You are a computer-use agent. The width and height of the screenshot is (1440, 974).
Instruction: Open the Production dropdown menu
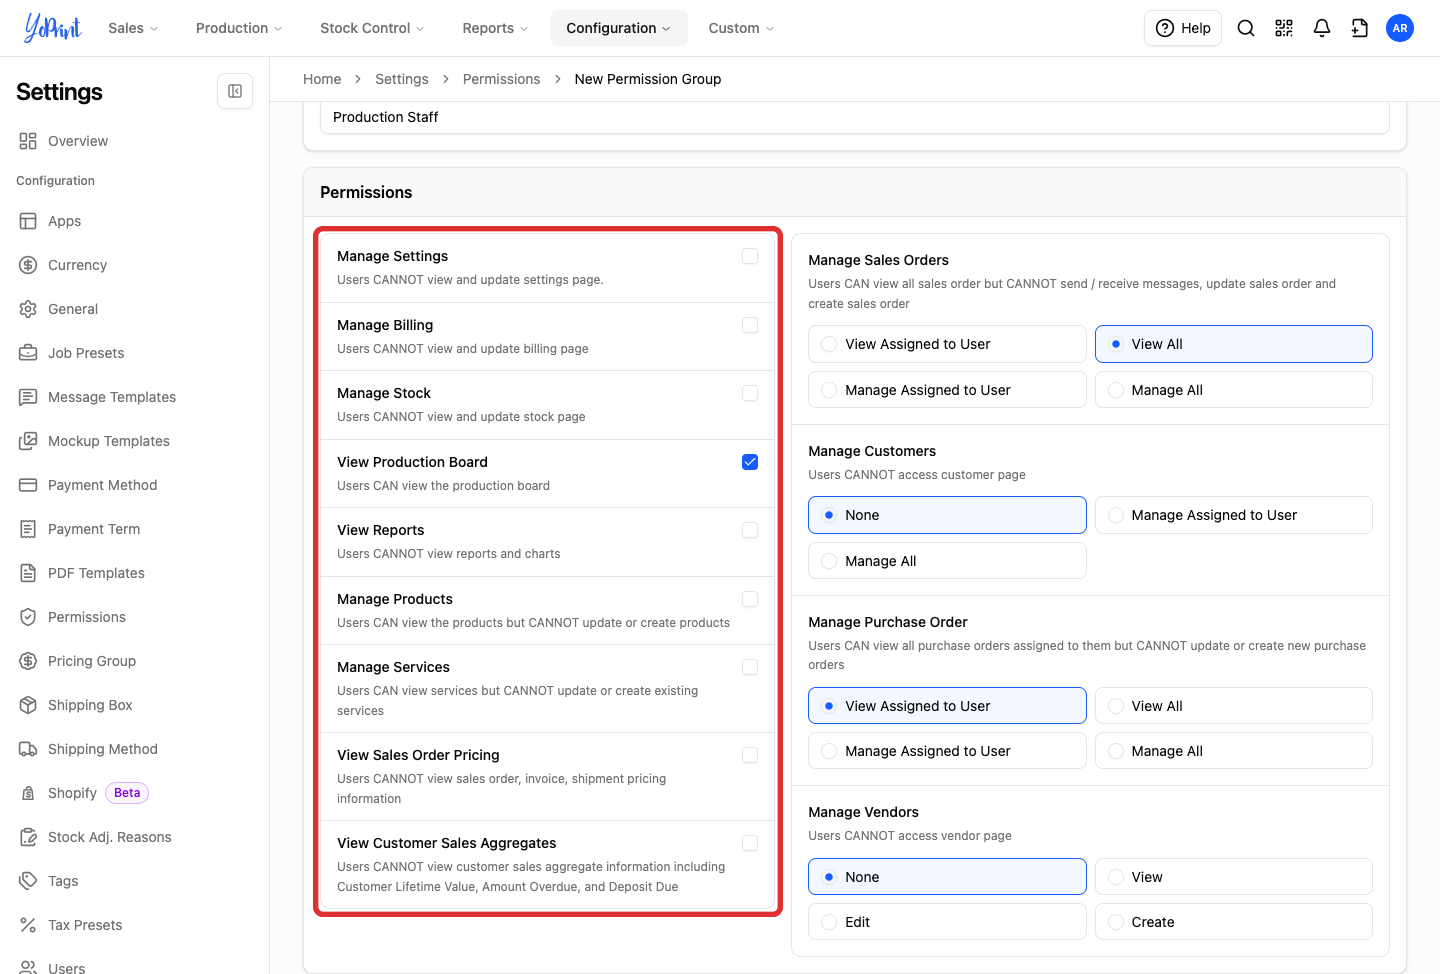(x=239, y=28)
